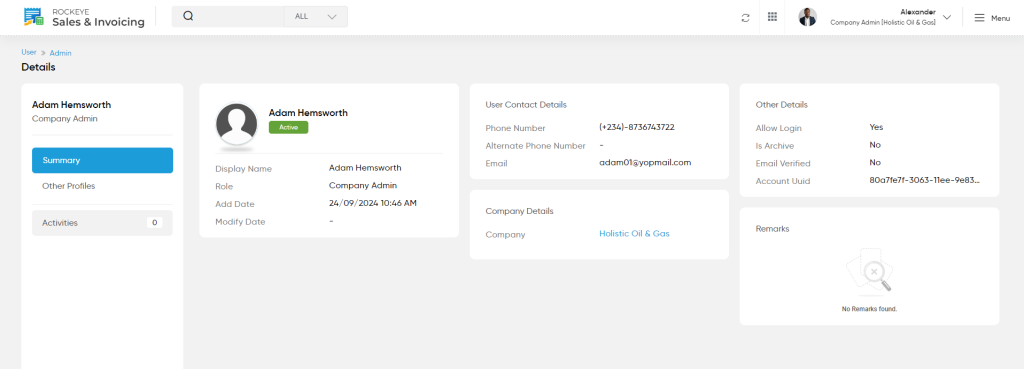The height and width of the screenshot is (369, 1024).
Task: Click the truncated Account Uuid value
Action: (x=925, y=180)
